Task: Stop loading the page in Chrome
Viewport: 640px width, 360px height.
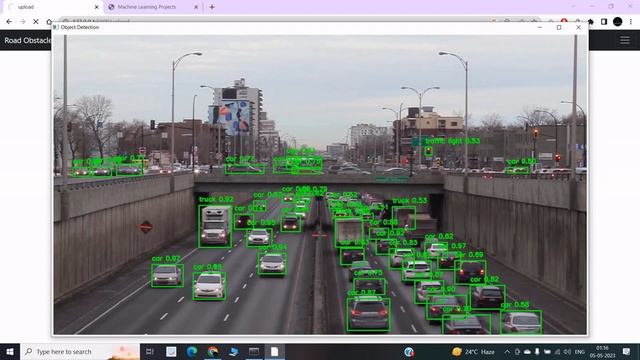Action: pyautogui.click(x=36, y=22)
